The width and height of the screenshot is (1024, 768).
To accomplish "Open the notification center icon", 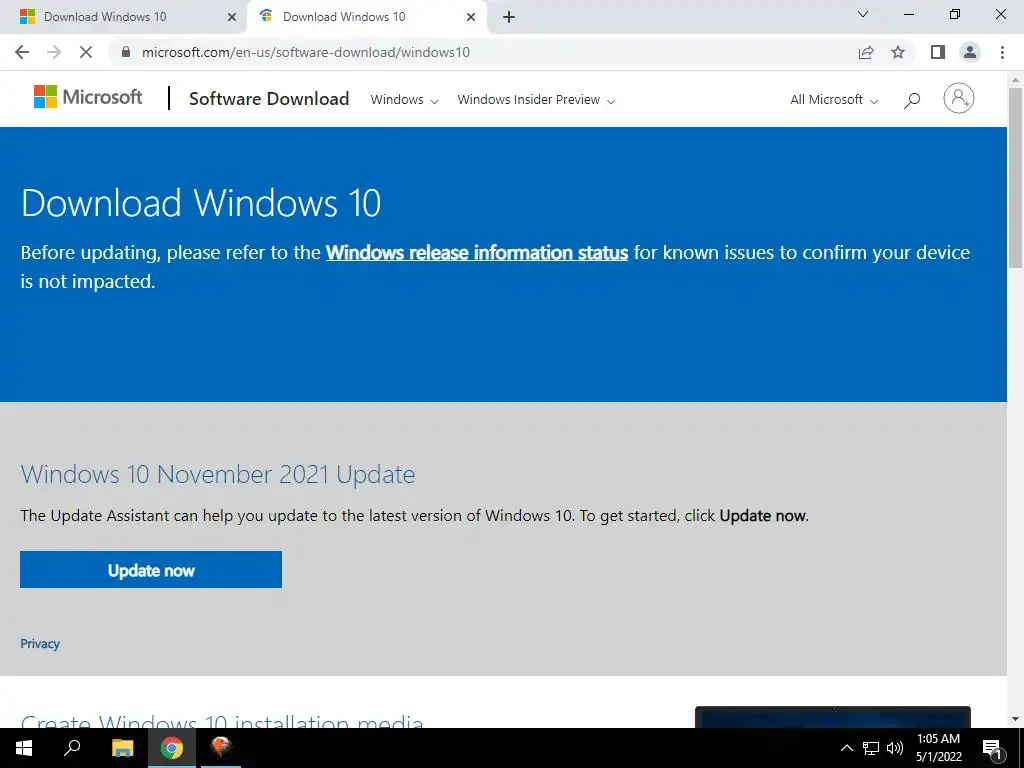I will (x=992, y=748).
